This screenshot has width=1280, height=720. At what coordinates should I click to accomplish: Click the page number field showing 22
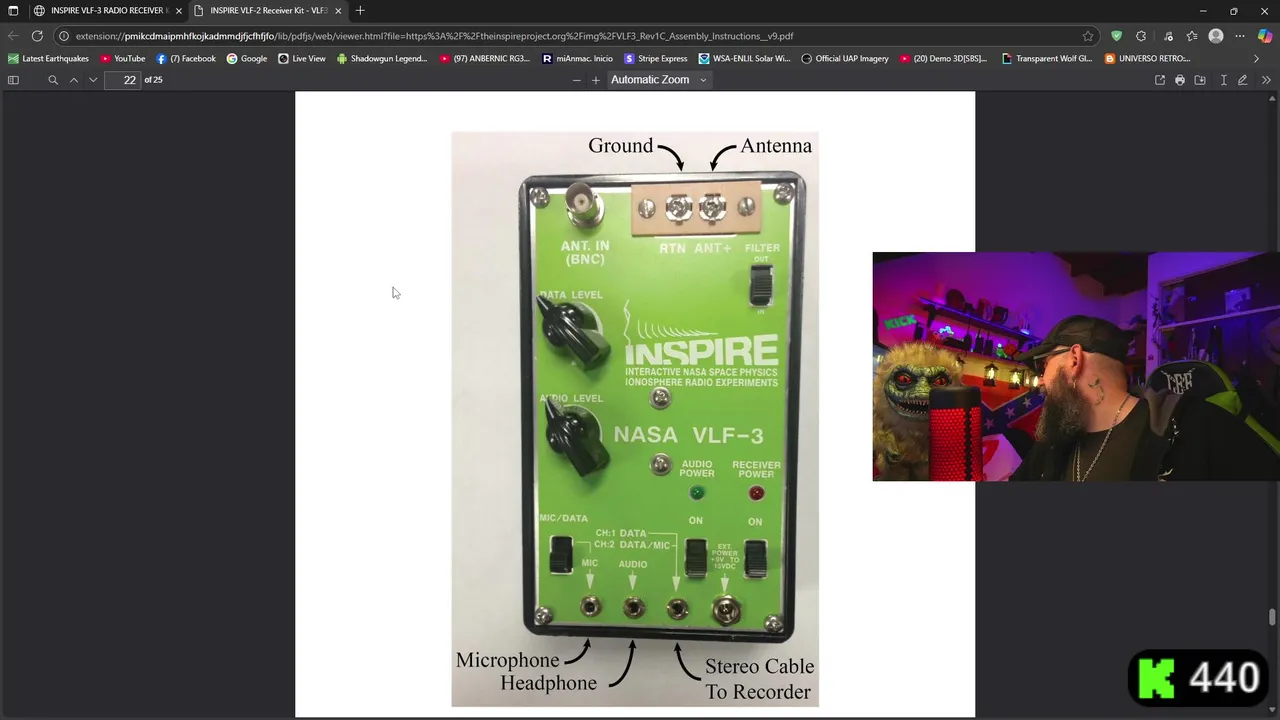pos(122,80)
